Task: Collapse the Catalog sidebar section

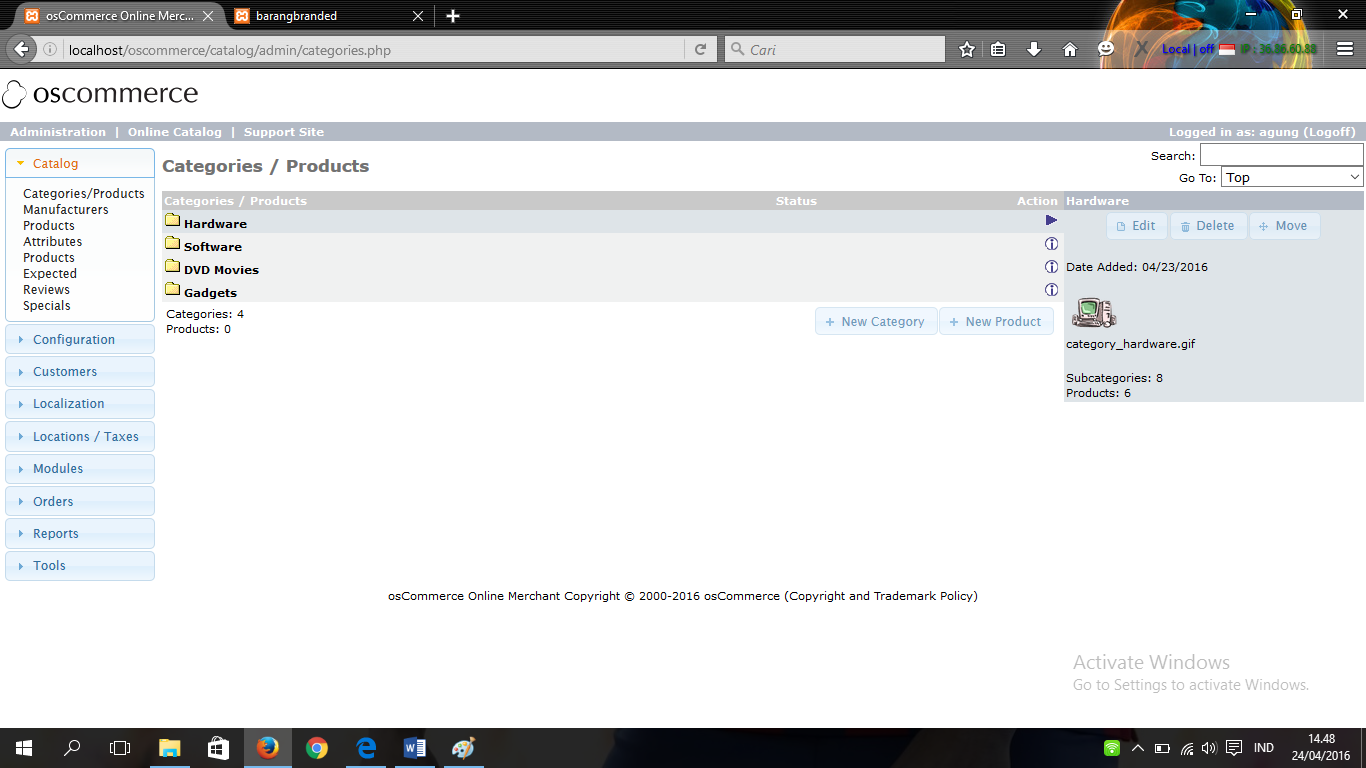Action: [x=80, y=164]
